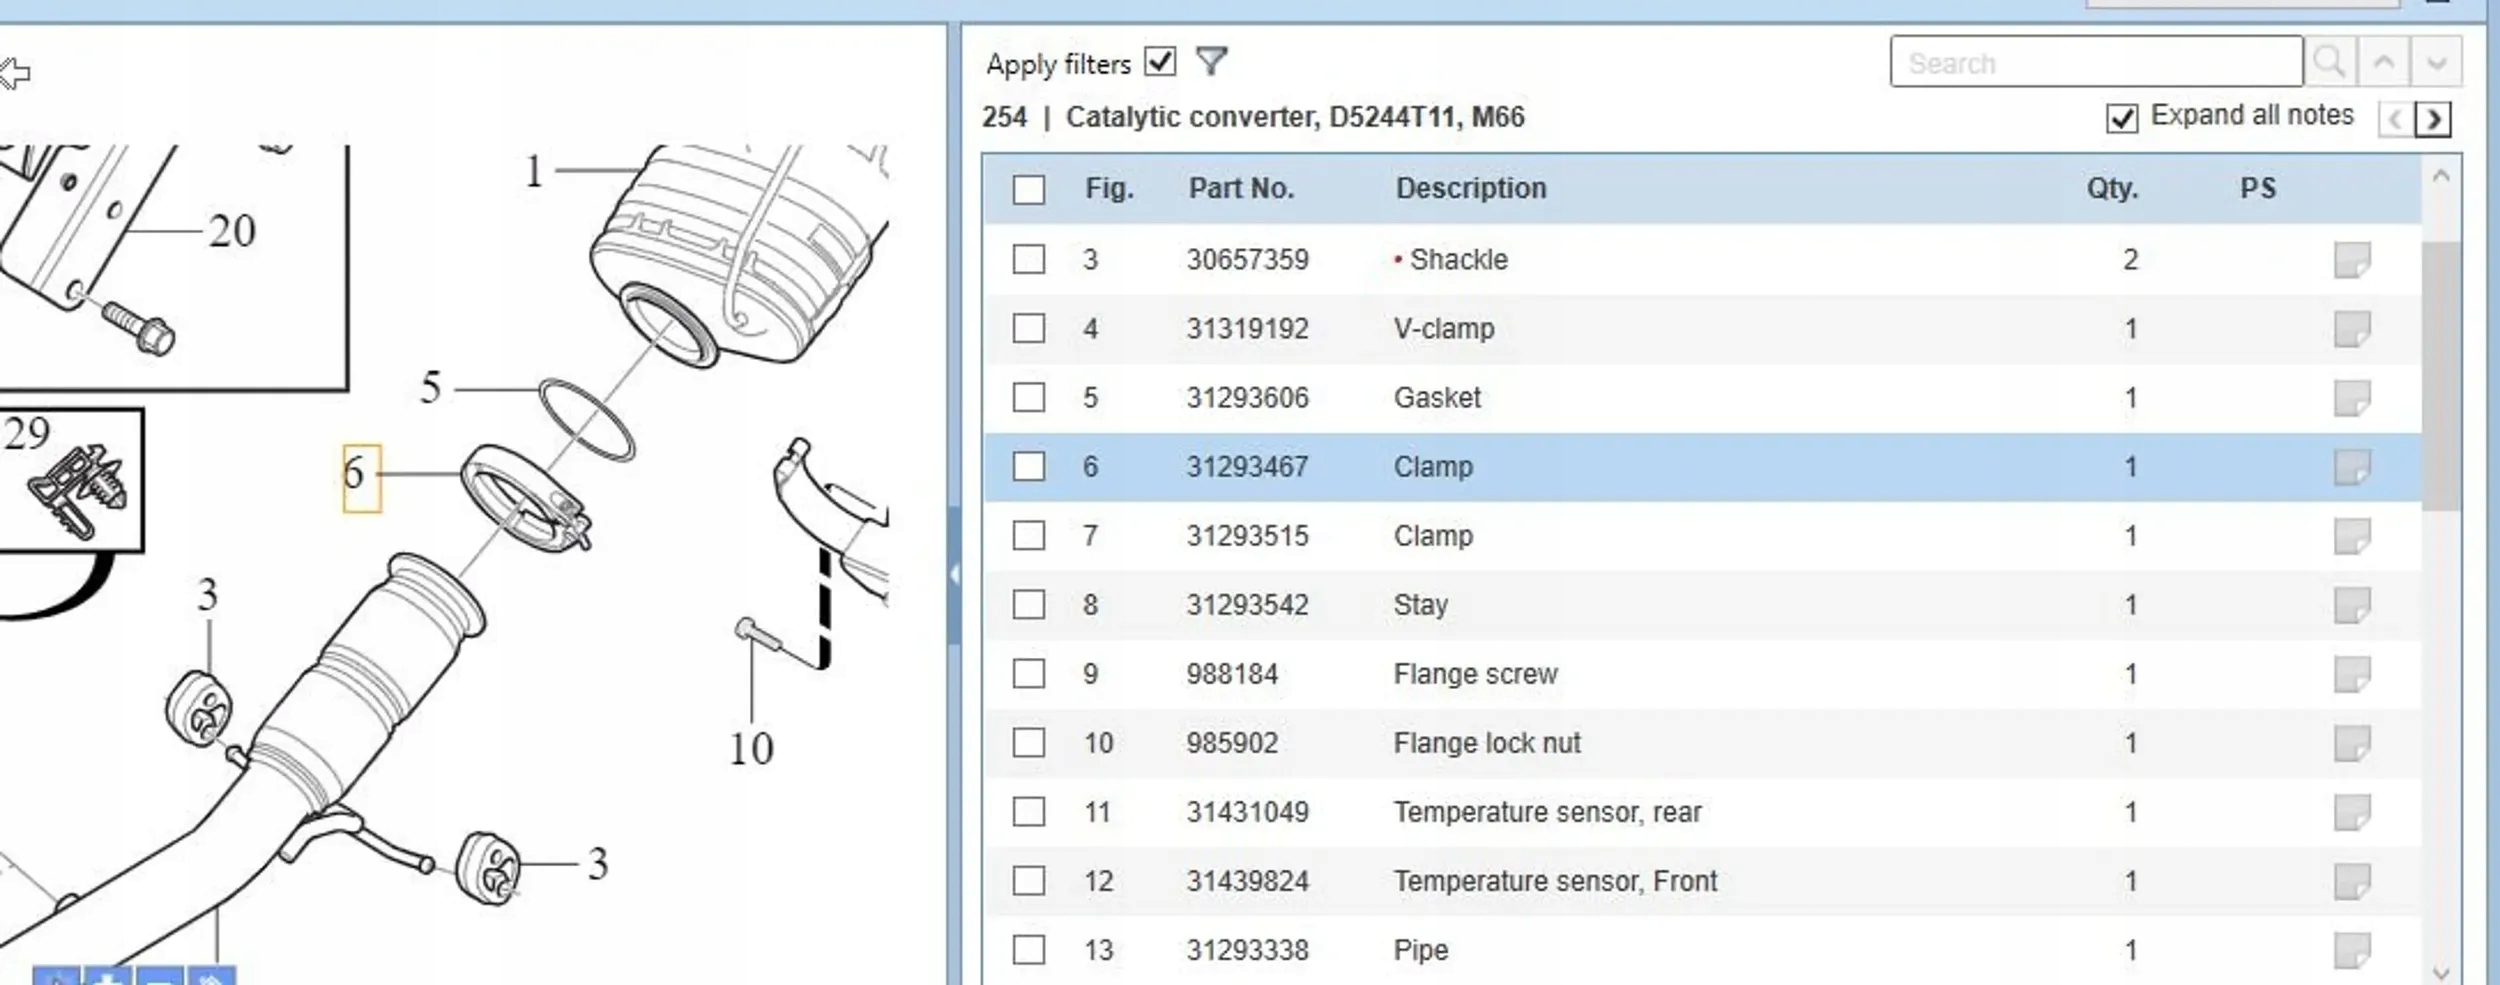
Task: Go to the previous section arrow
Action: (x=2395, y=119)
